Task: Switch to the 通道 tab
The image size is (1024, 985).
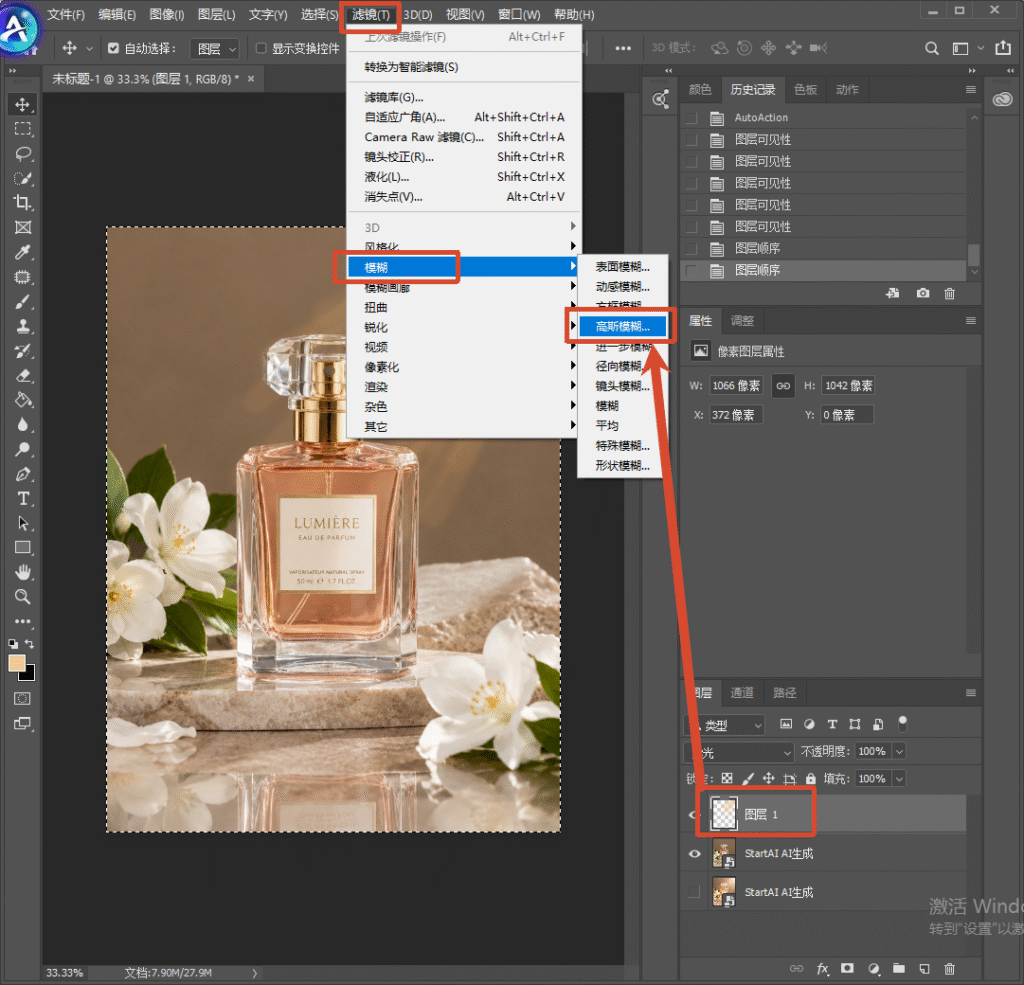Action: point(742,693)
